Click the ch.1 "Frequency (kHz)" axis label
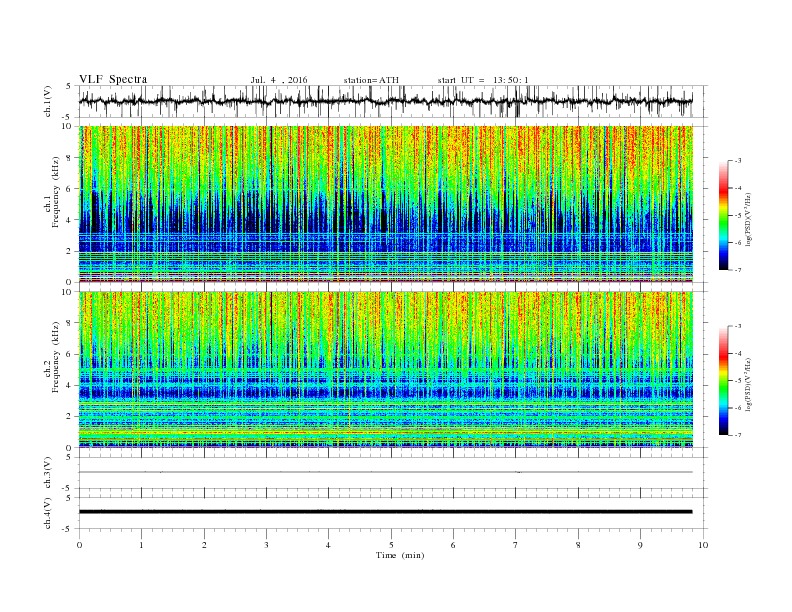792x612 pixels. coord(55,192)
